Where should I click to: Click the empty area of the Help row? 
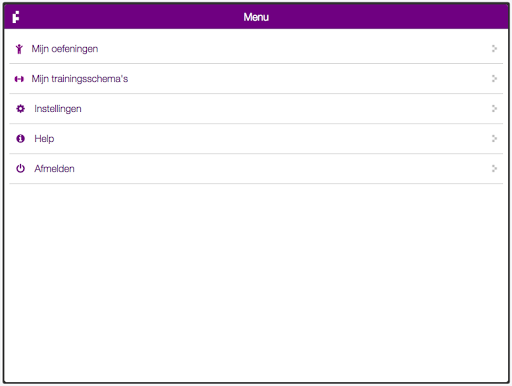[267, 139]
